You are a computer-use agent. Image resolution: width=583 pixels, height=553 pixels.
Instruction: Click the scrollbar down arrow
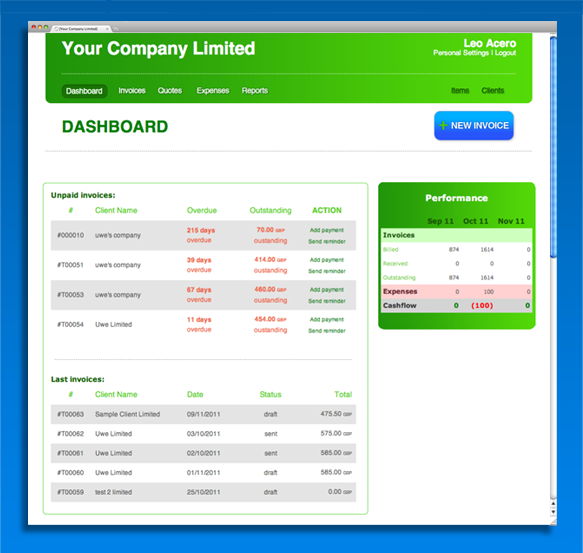click(x=553, y=512)
